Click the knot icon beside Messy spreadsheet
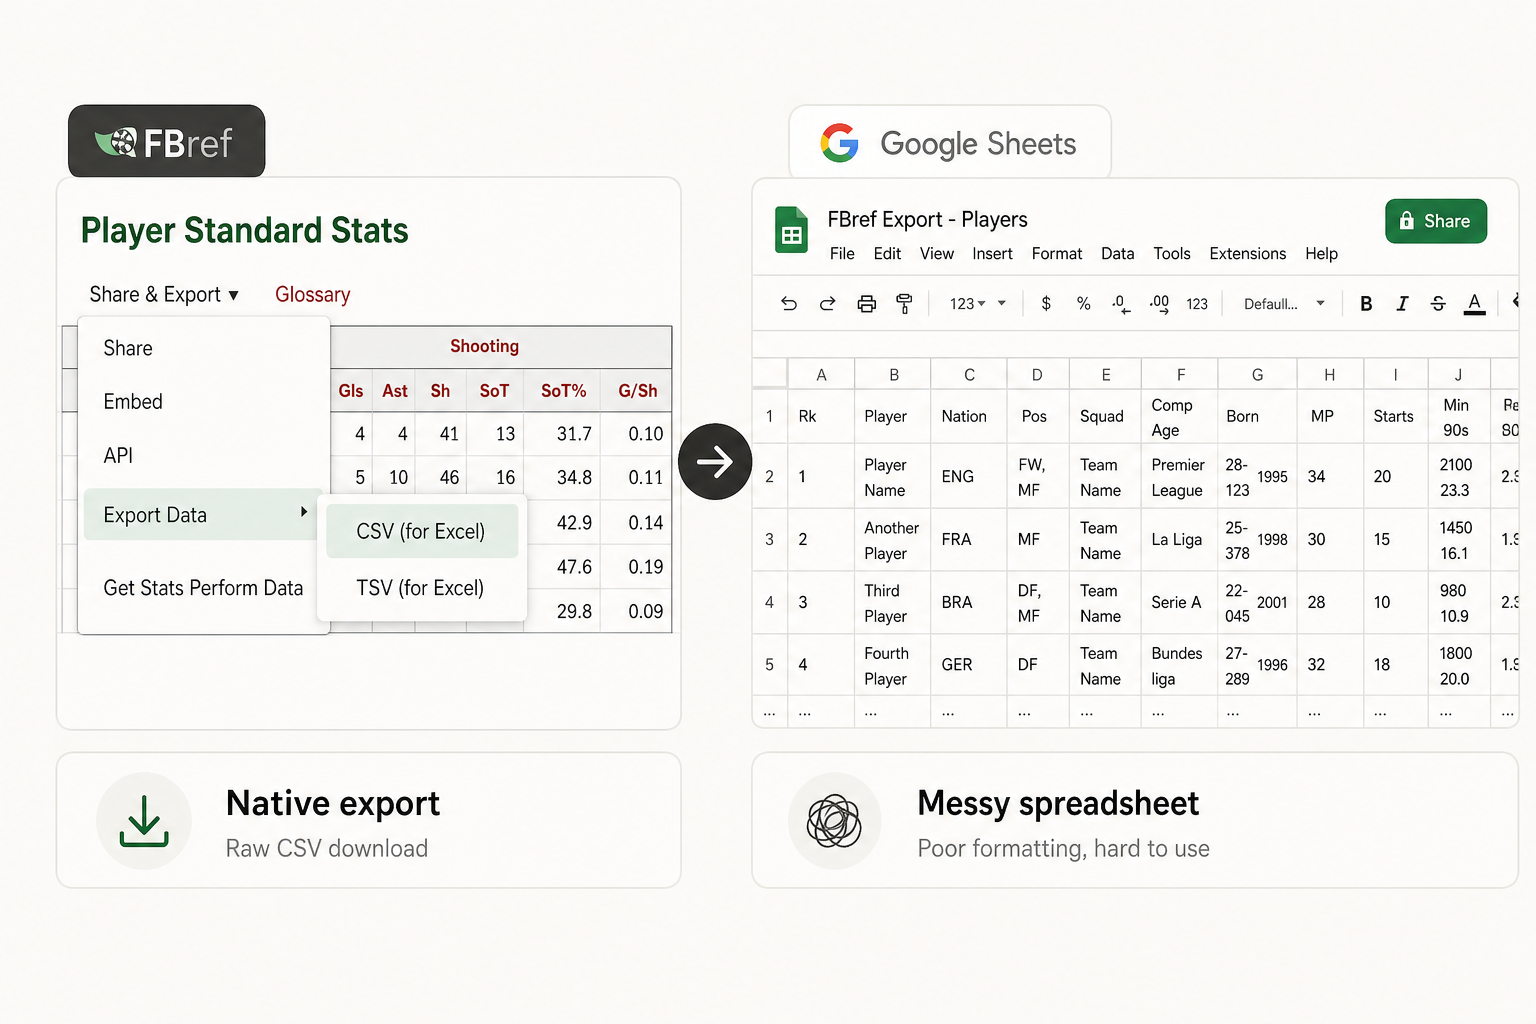 (x=834, y=821)
